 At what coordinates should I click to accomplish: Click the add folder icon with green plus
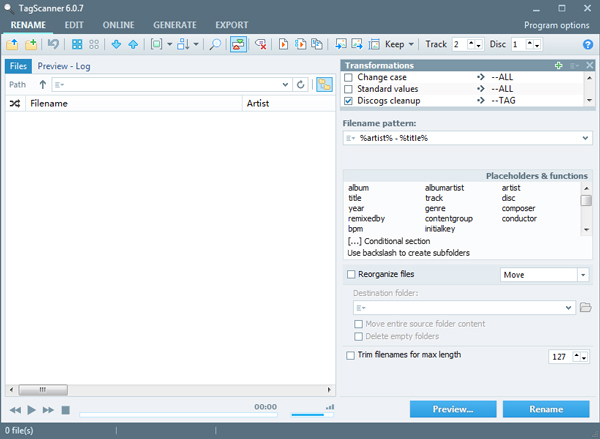click(x=31, y=44)
